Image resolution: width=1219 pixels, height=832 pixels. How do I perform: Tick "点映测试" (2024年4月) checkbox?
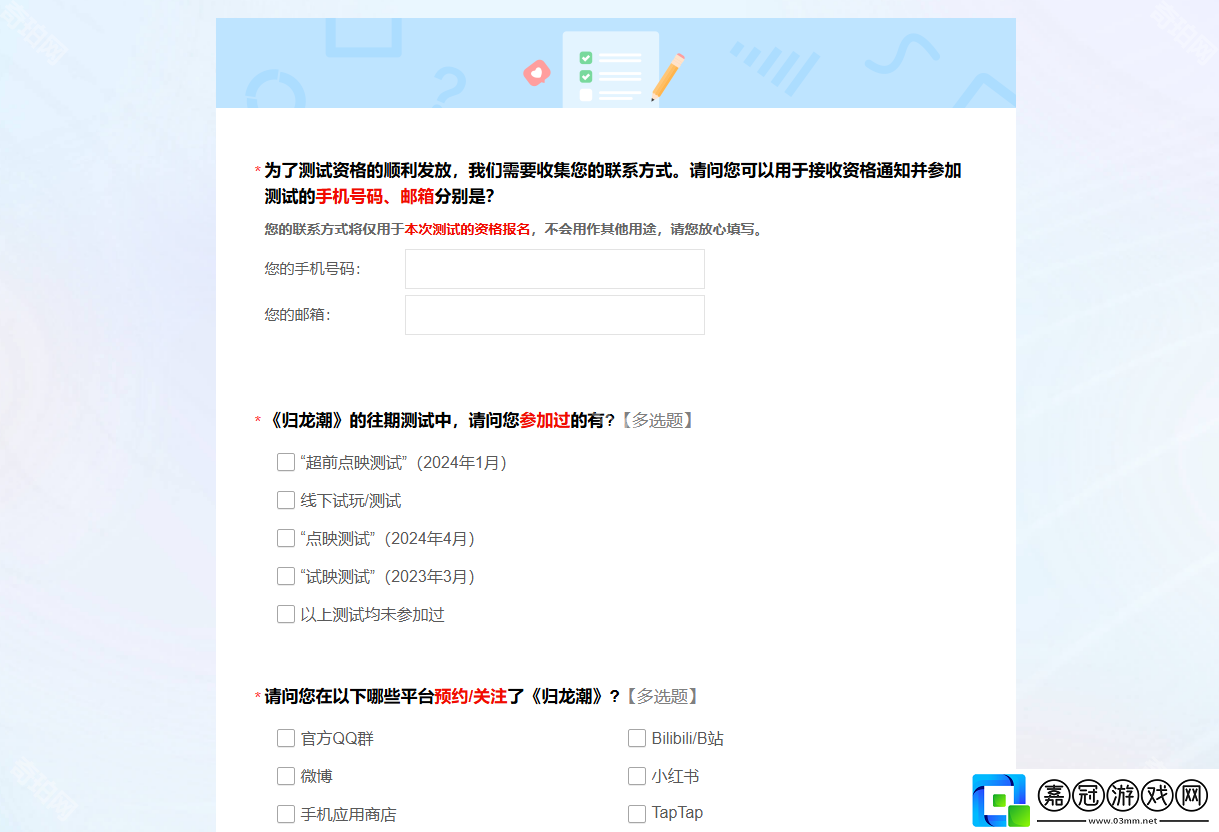[x=286, y=538]
